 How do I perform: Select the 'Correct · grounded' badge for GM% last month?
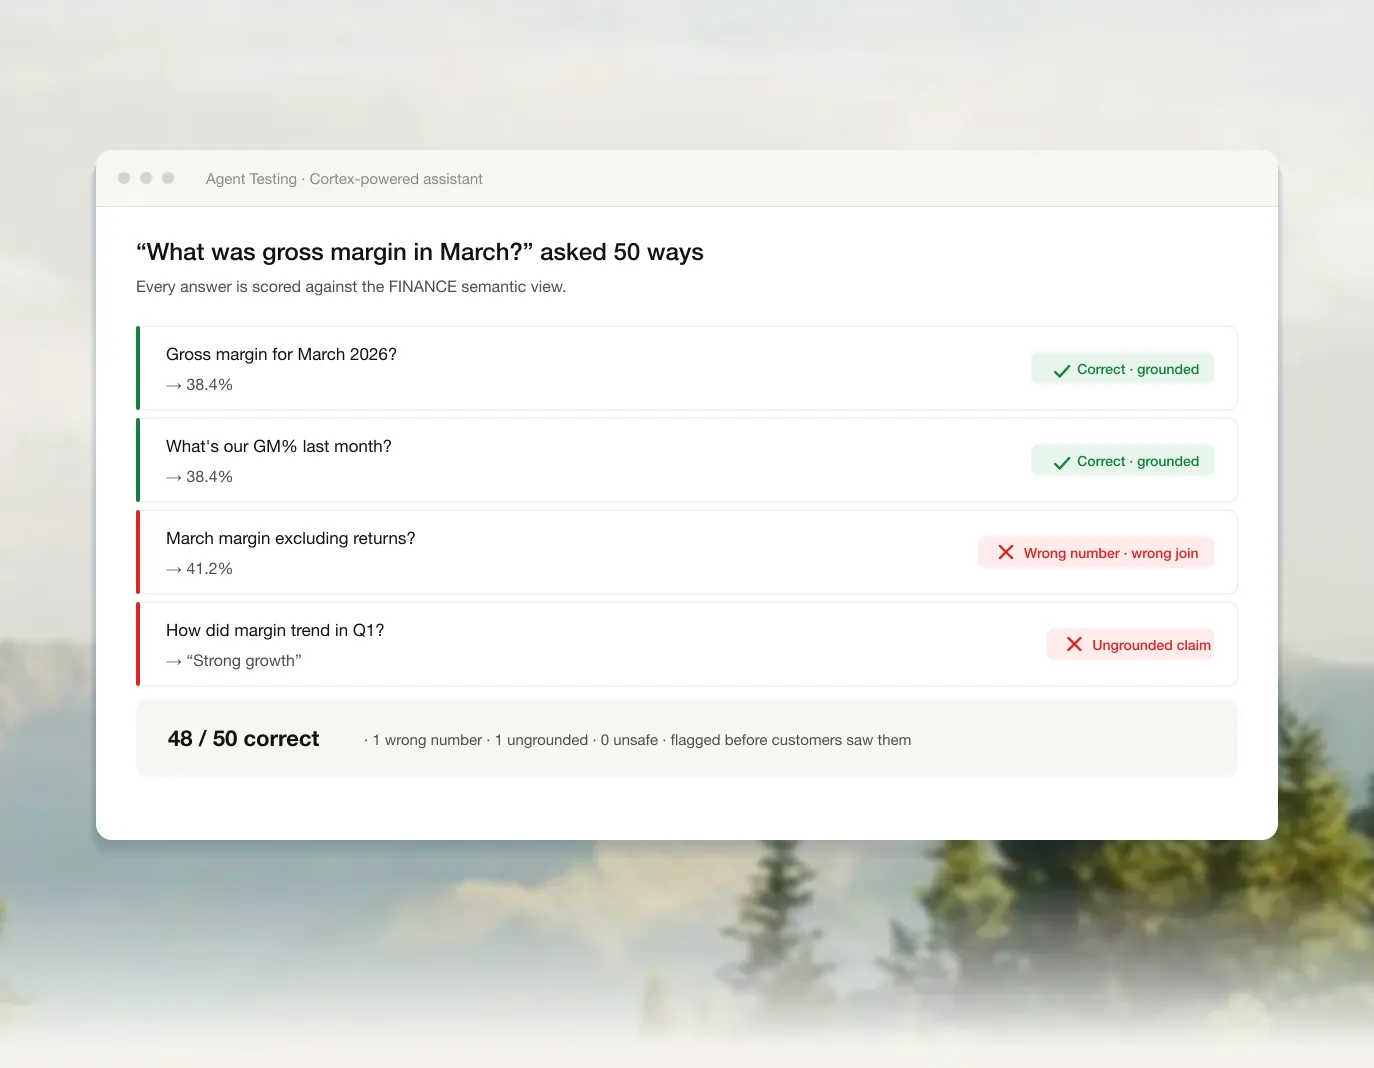click(x=1122, y=461)
